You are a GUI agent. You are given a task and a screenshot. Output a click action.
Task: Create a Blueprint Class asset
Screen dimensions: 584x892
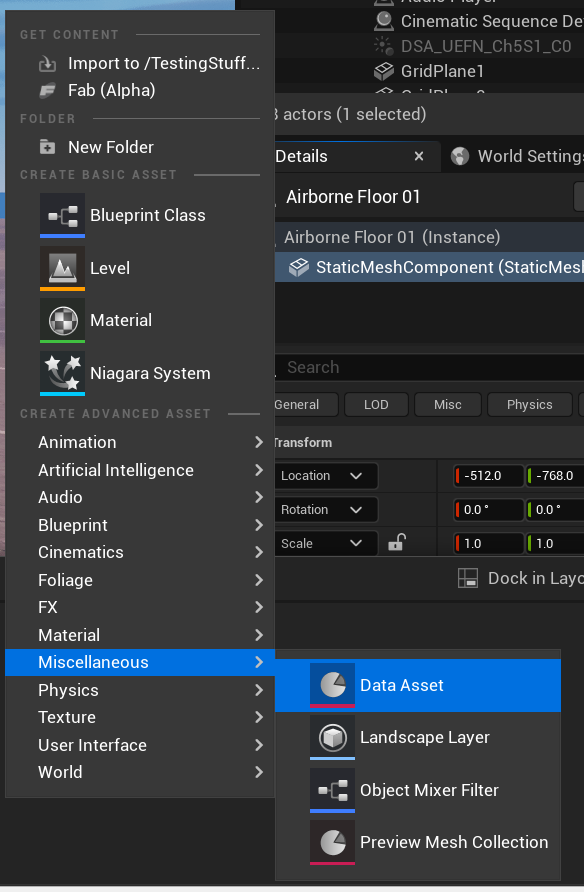coord(140,216)
